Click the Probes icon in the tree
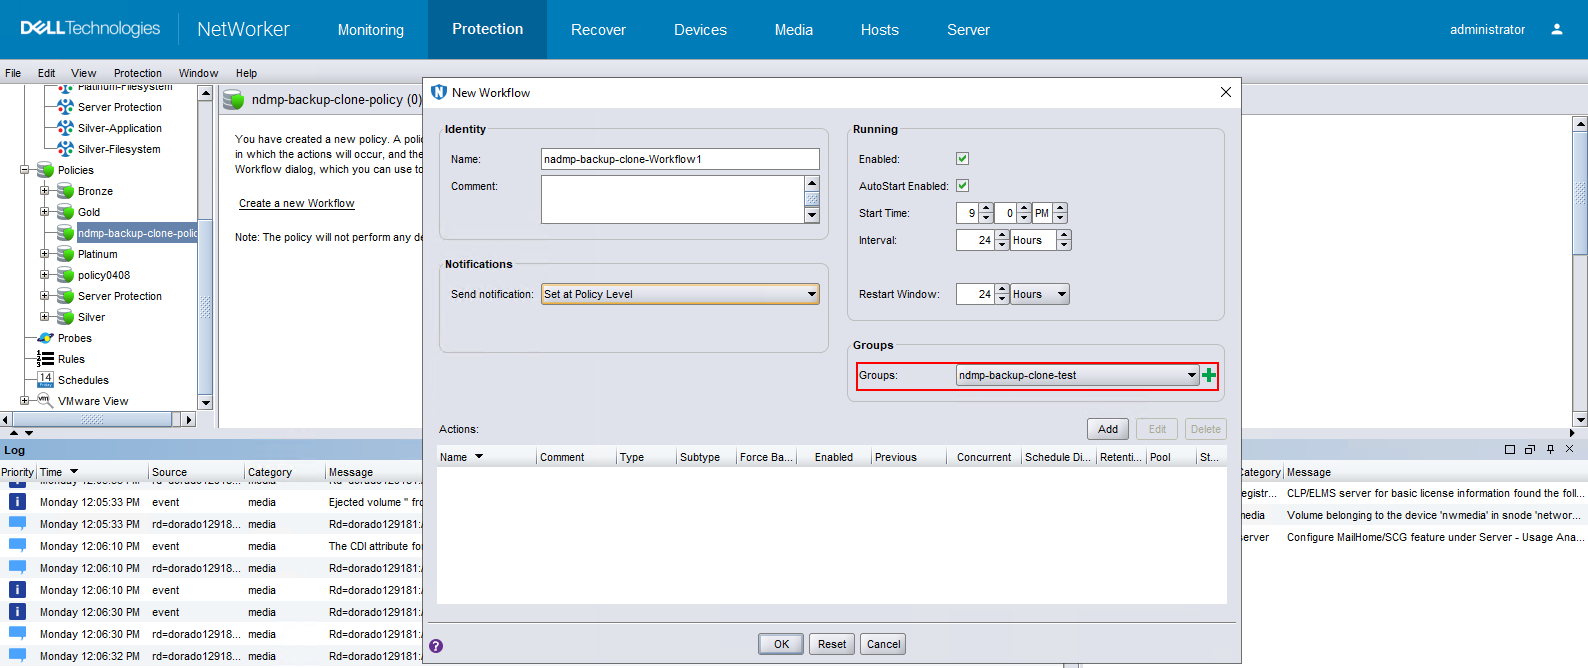The width and height of the screenshot is (1588, 668). point(45,338)
